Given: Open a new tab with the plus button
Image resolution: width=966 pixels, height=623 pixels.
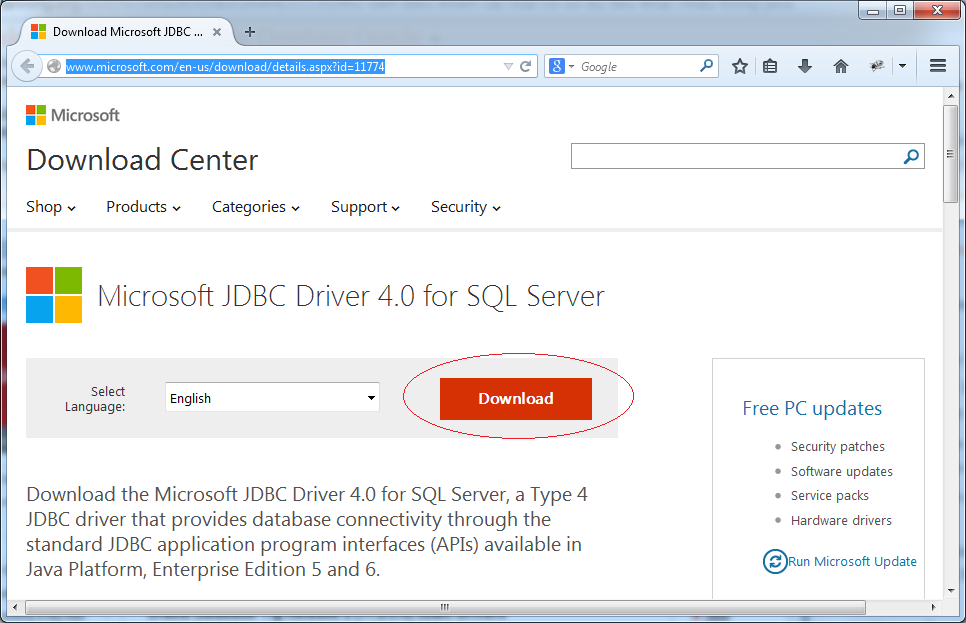Looking at the screenshot, I should click(250, 32).
